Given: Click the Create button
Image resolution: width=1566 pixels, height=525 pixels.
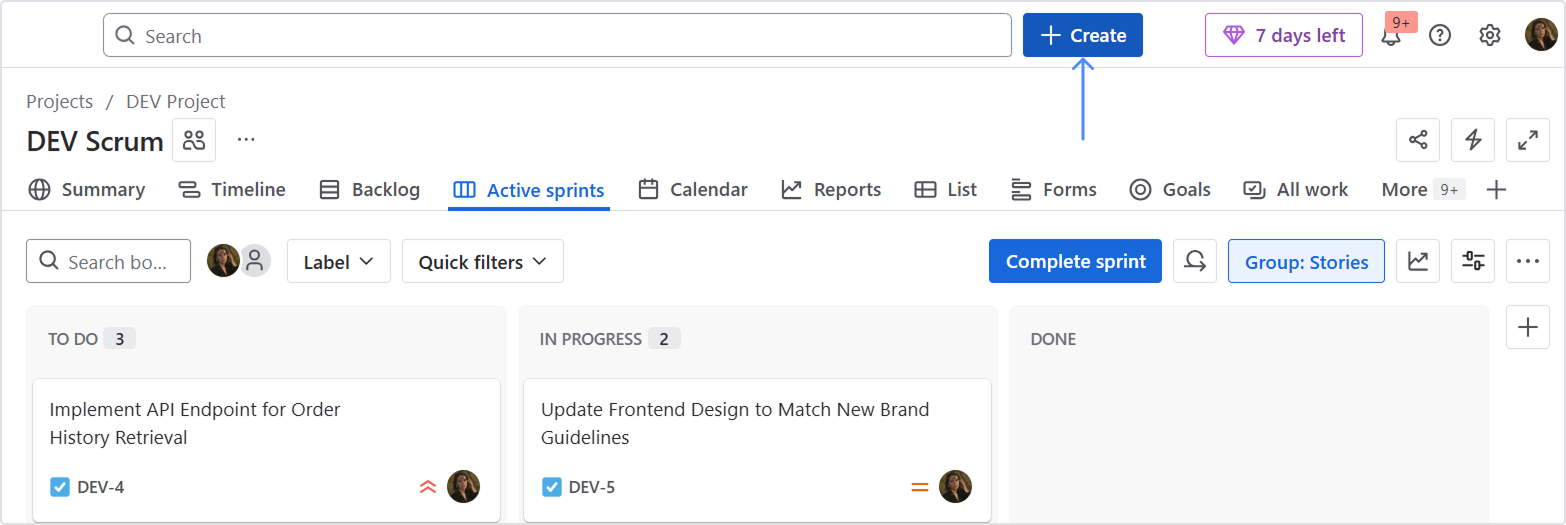Looking at the screenshot, I should tap(1083, 35).
